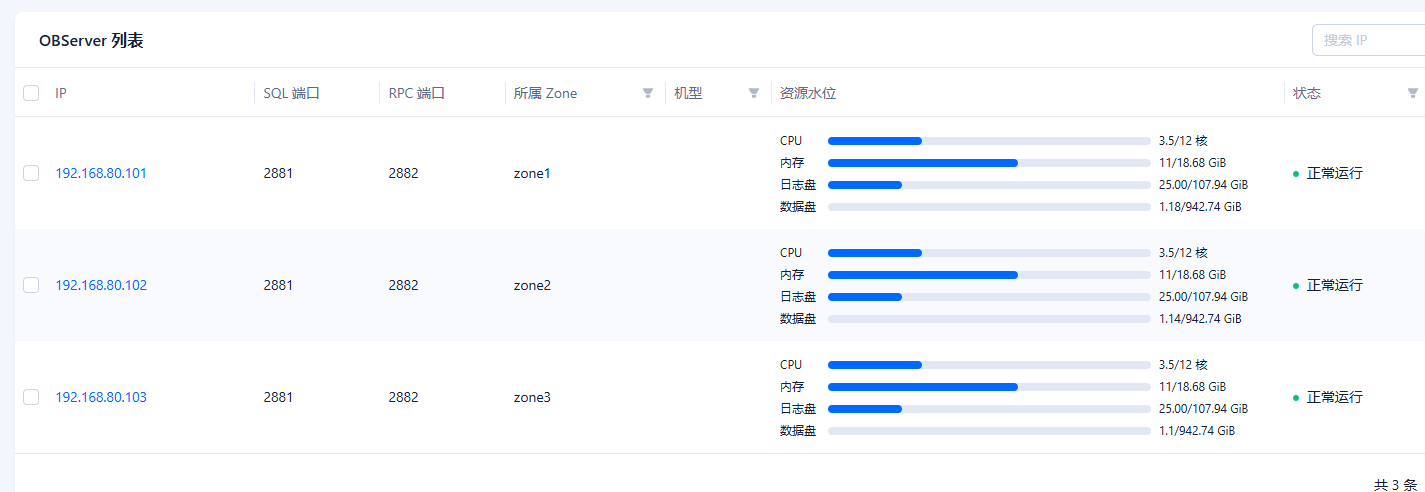
Task: Click the 共 3 条 total count
Action: (x=1395, y=484)
